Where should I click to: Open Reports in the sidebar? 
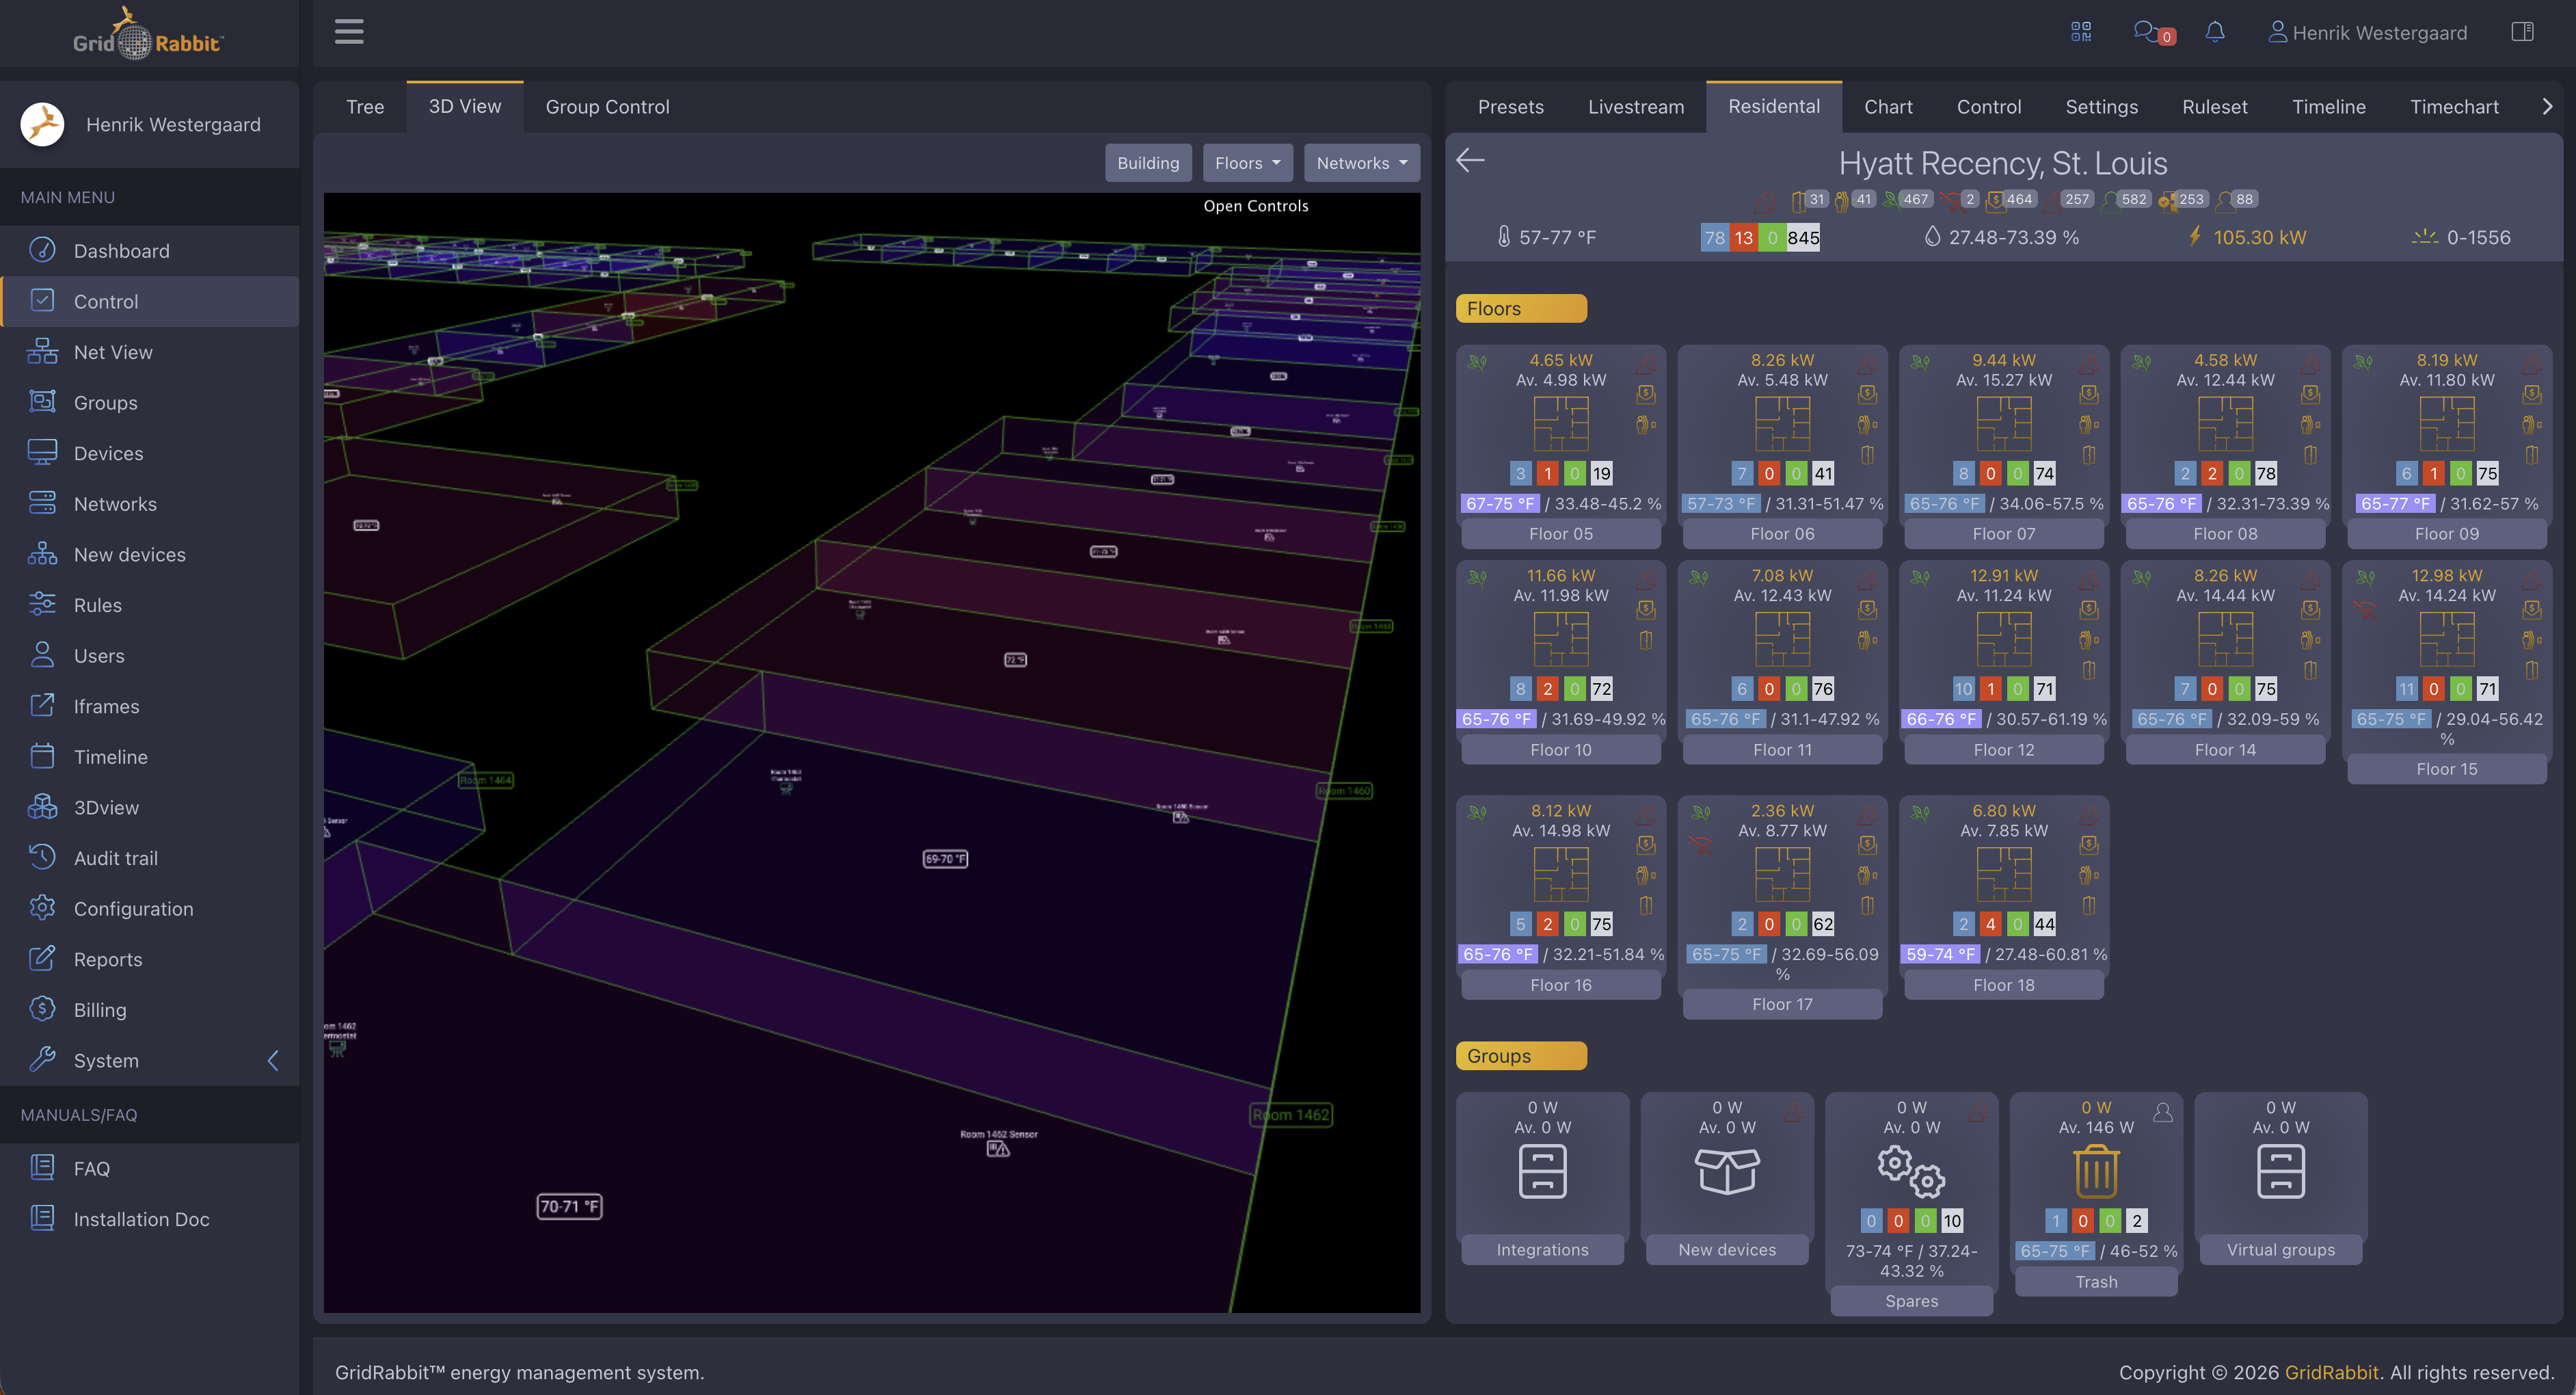click(x=150, y=959)
